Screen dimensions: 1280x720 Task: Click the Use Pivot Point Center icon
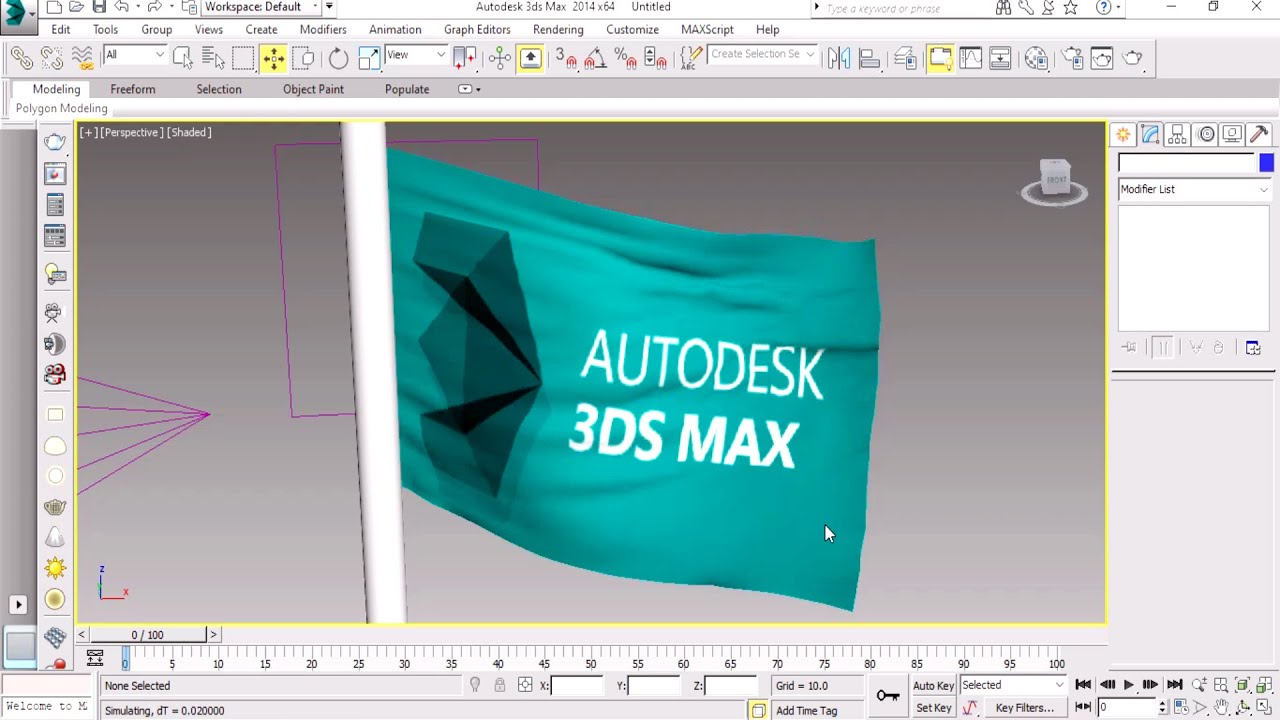click(464, 58)
